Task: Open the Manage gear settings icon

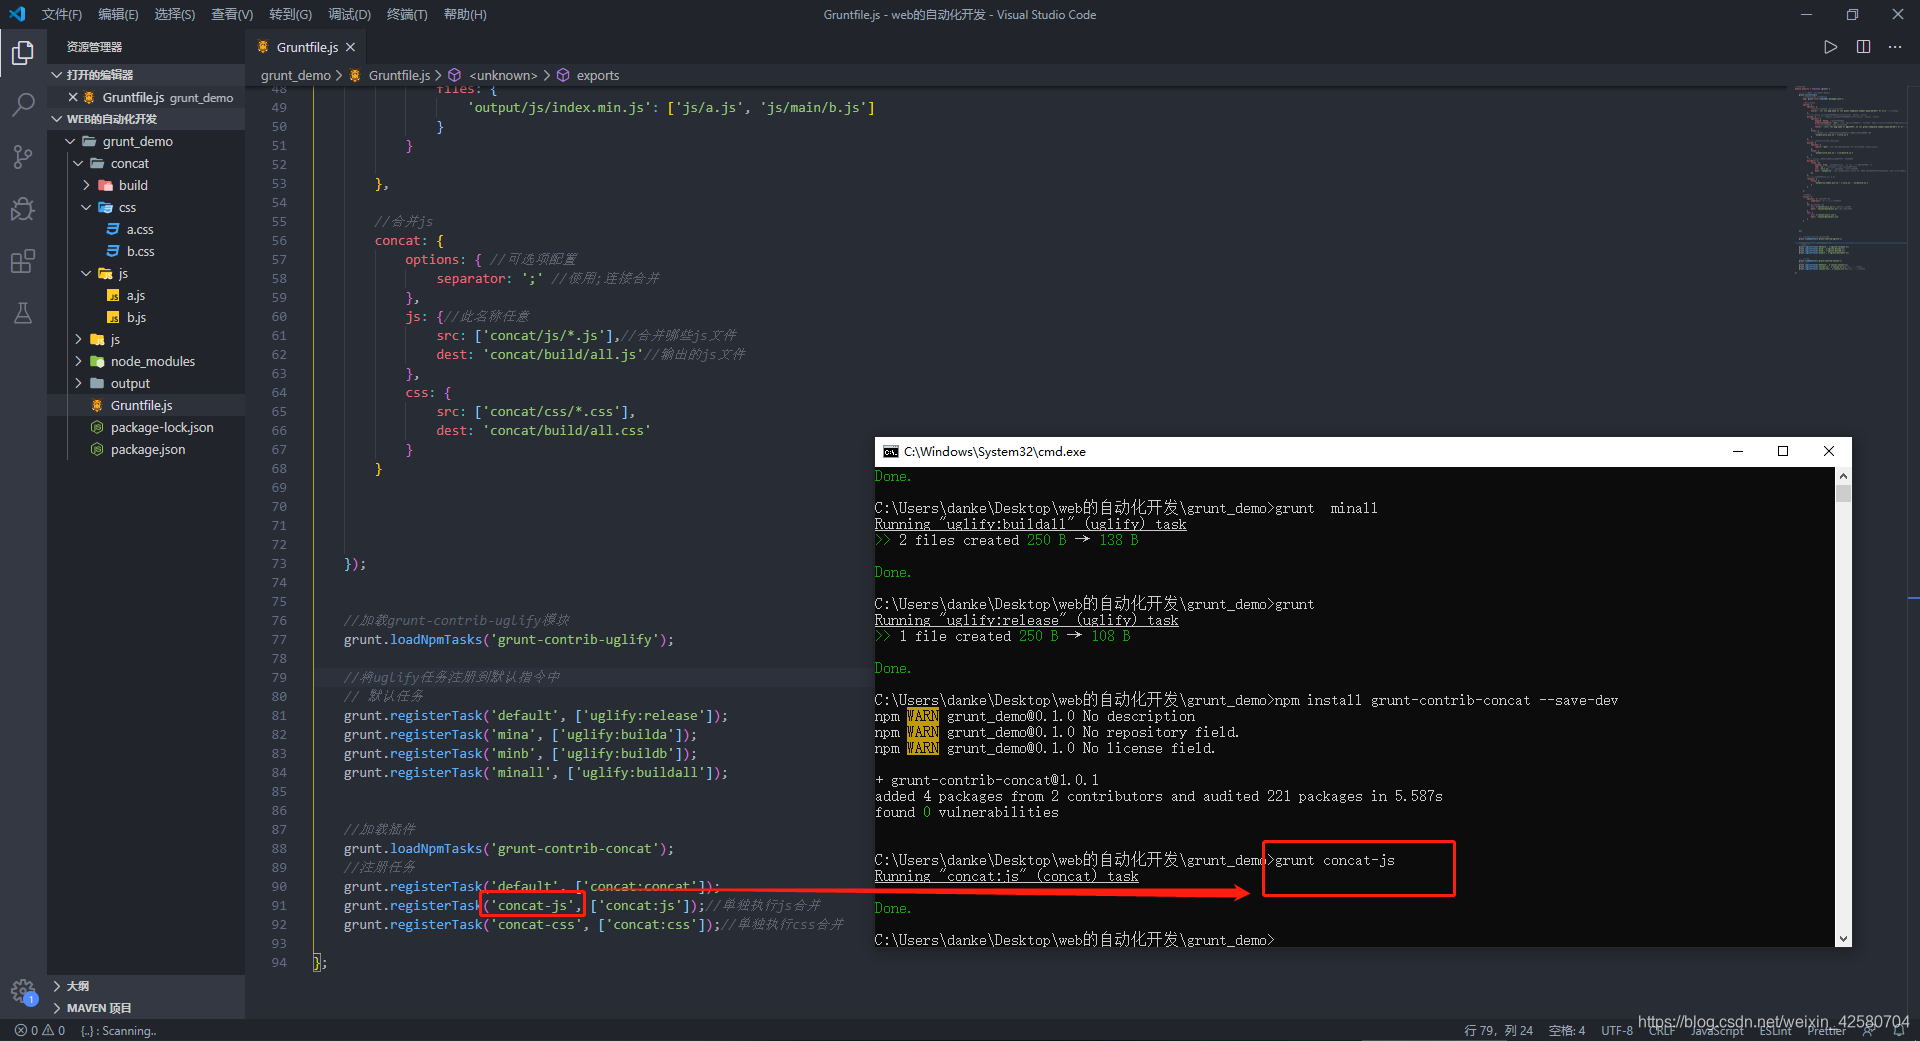Action: pos(23,991)
